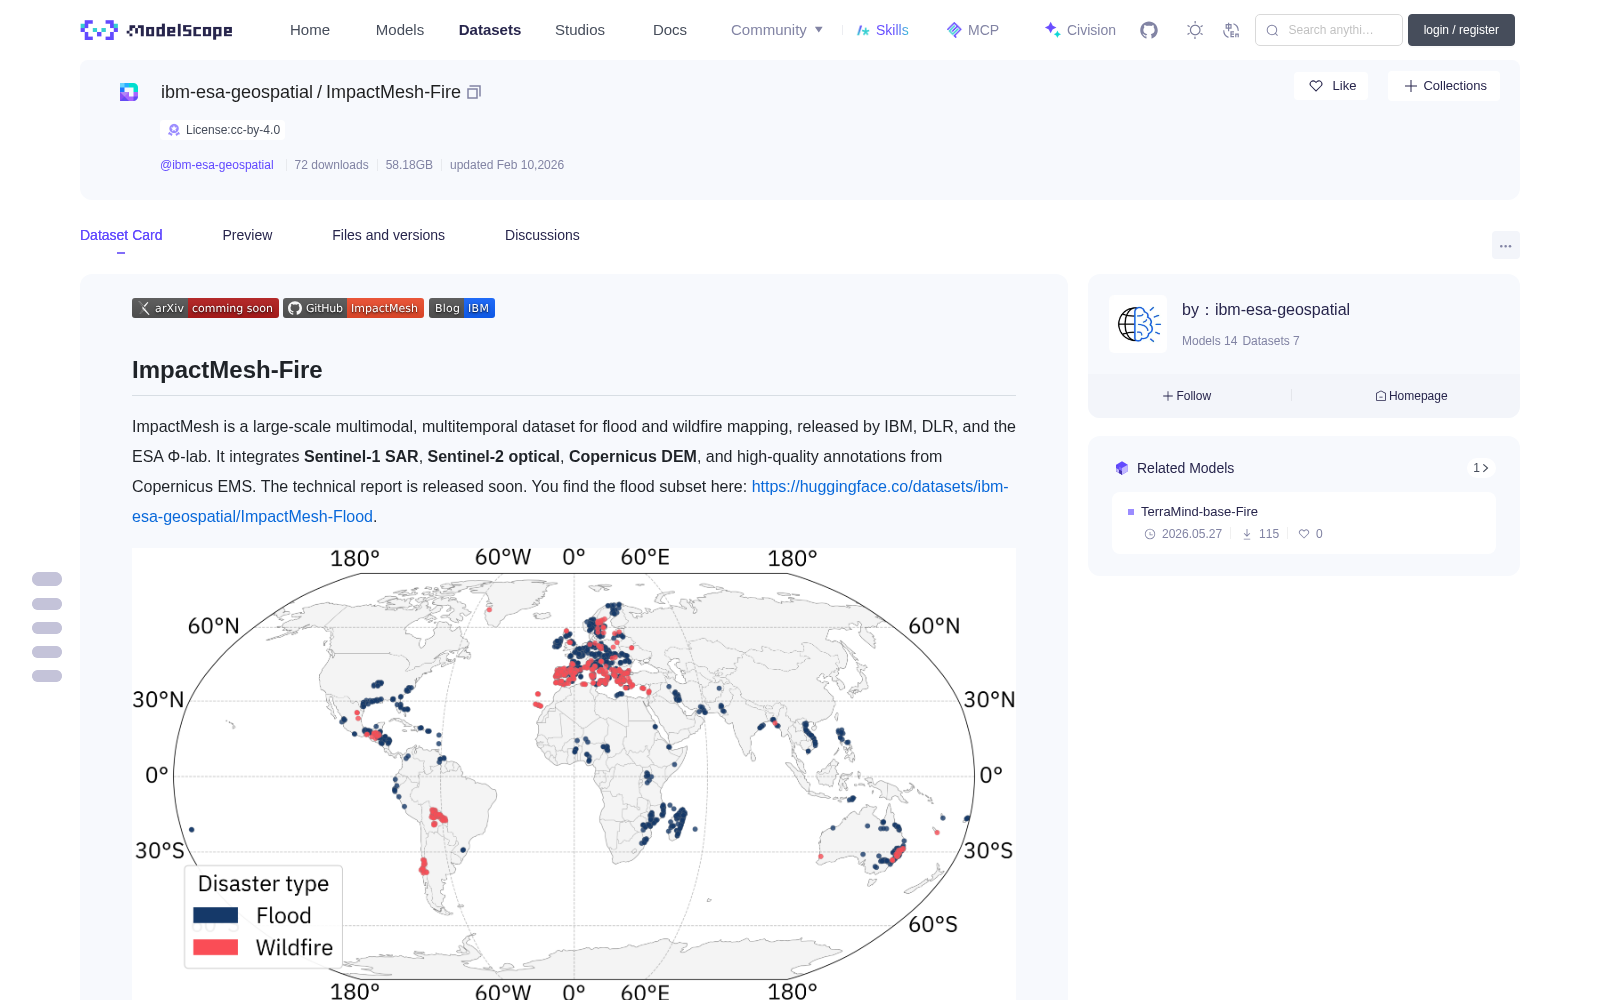Viewport: 1600px width, 1000px height.
Task: Click the Civision star icon
Action: 1052,30
